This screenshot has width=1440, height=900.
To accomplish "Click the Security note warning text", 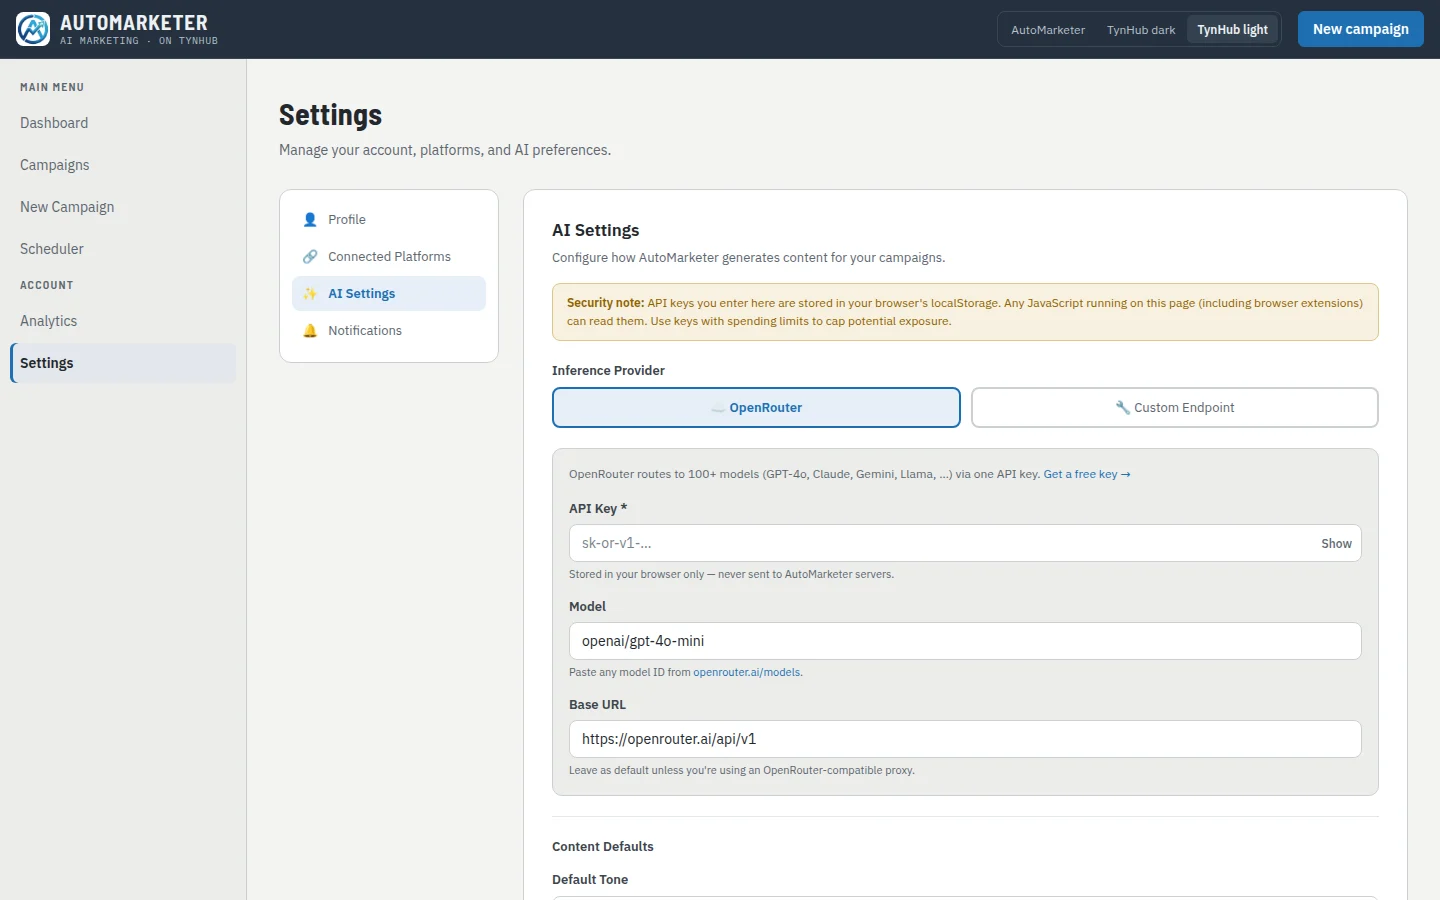I will click(965, 312).
